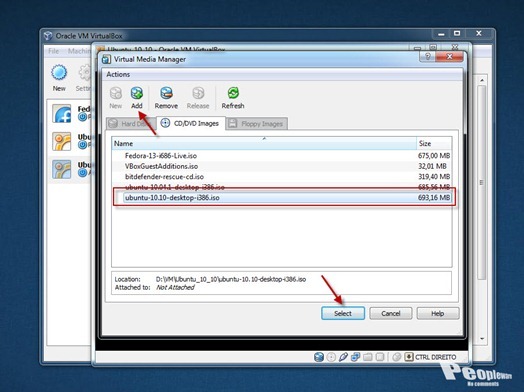Sort list by Name column header
This screenshot has height=392, width=524.
(x=264, y=143)
